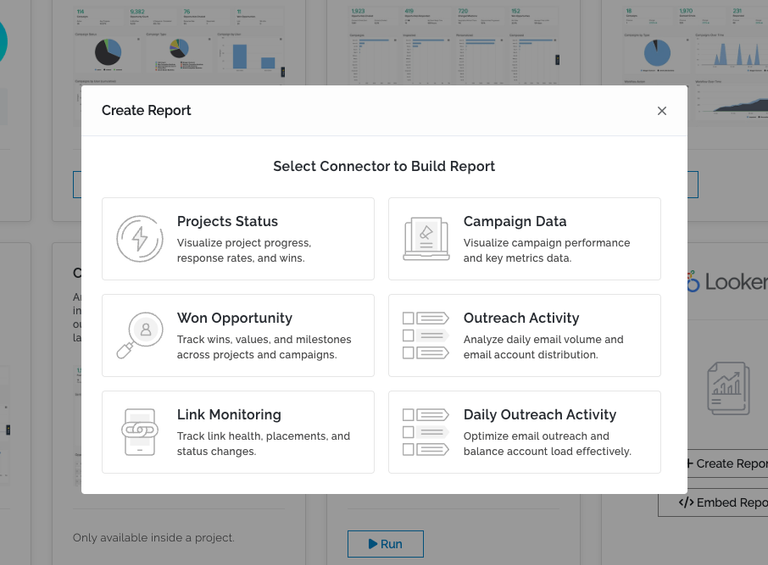This screenshot has height=565, width=768.
Task: Click 'Track link health, placements' text
Action: (264, 443)
